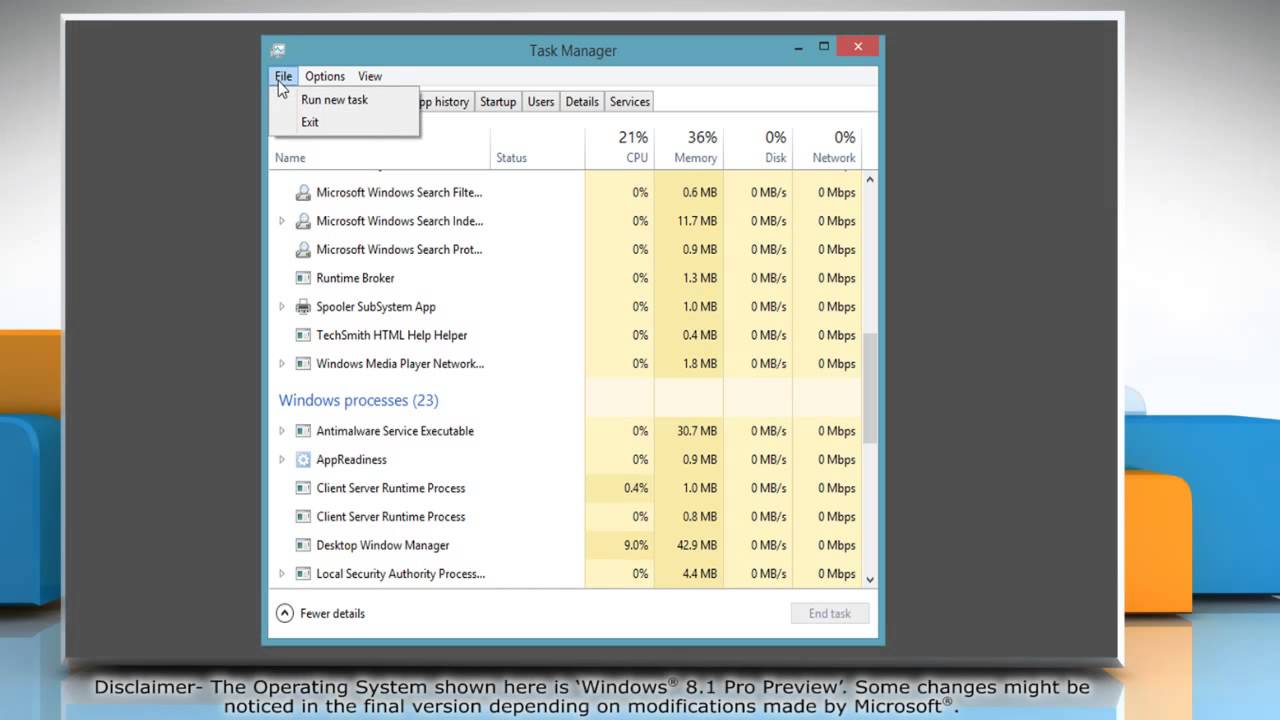
Task: Click the Windows Media Player Network icon
Action: (303, 364)
